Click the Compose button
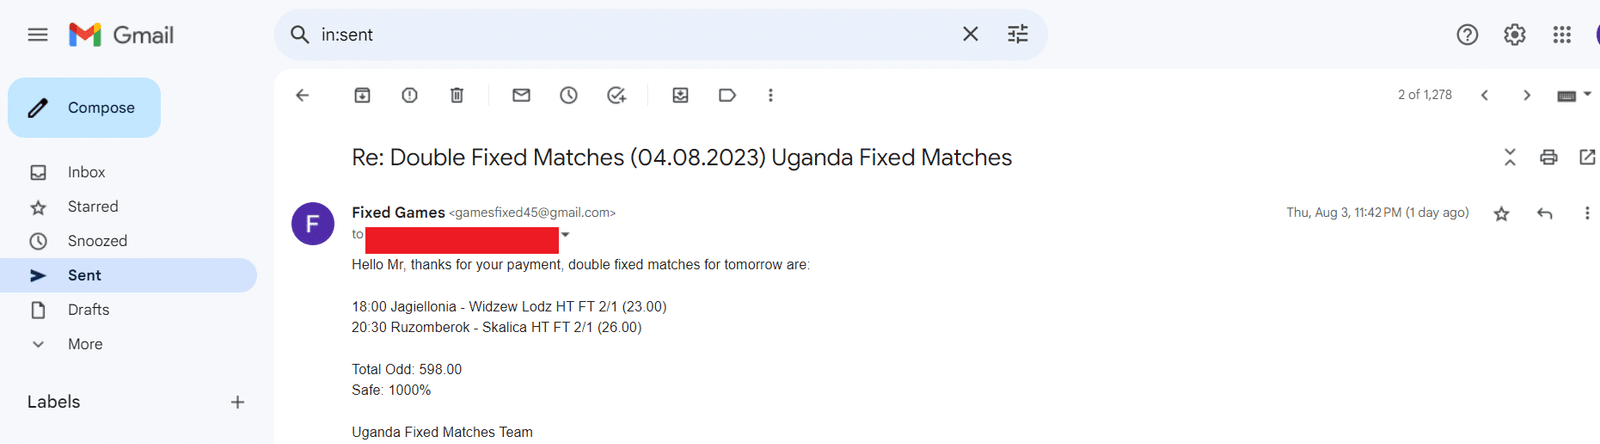Screen dimensions: 1600x444 84,108
